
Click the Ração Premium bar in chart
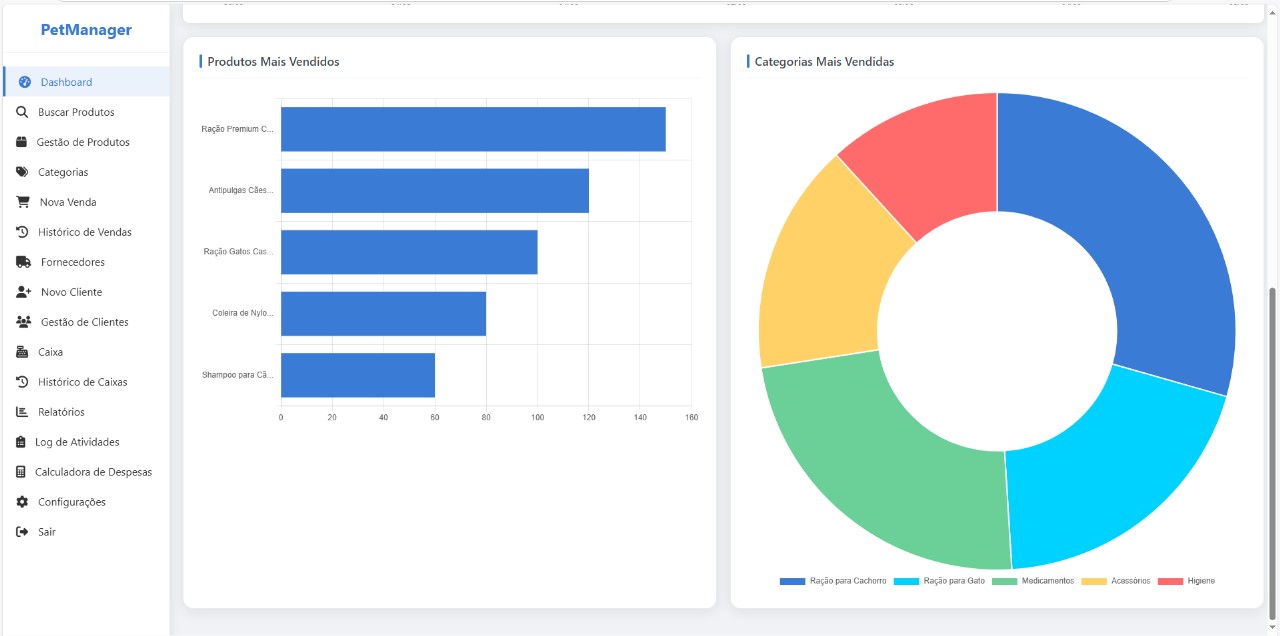pyautogui.click(x=472, y=129)
